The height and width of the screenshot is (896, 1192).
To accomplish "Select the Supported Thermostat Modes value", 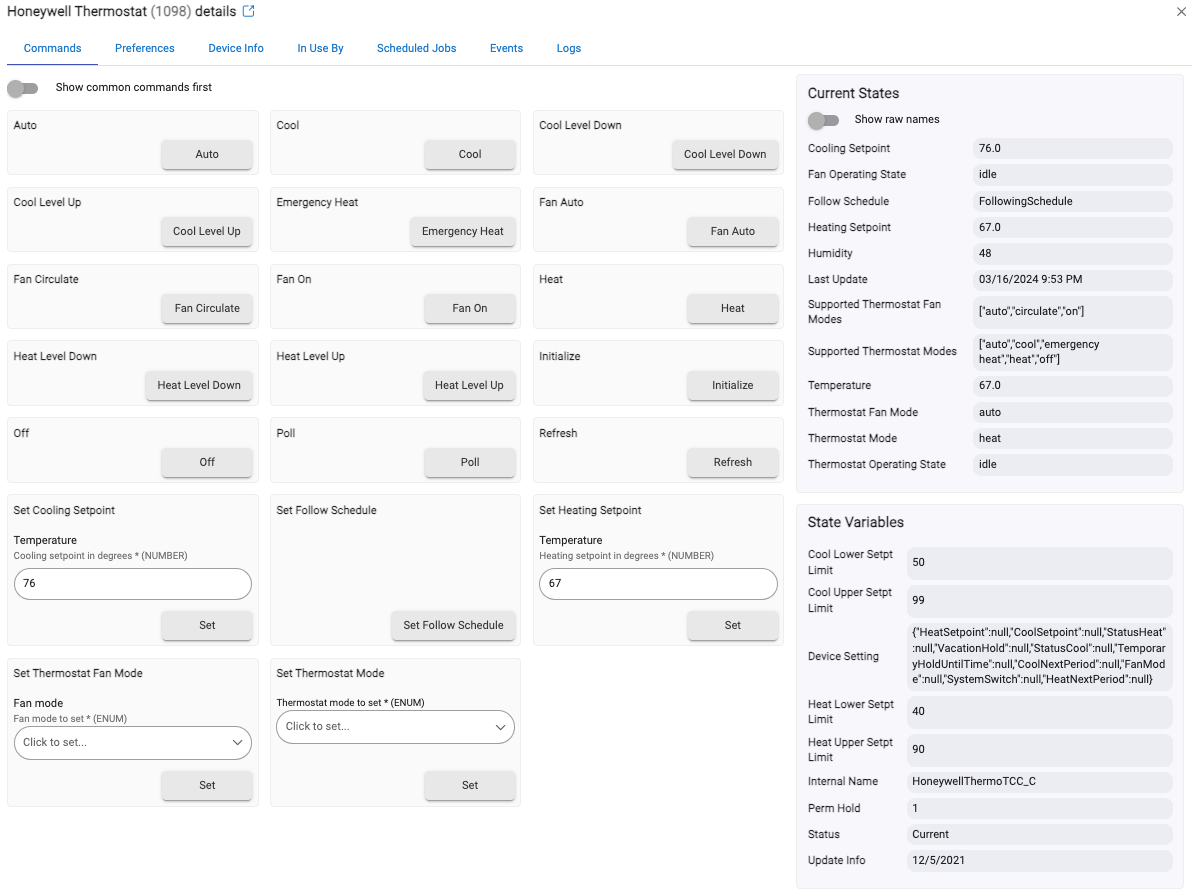I will (x=1073, y=352).
